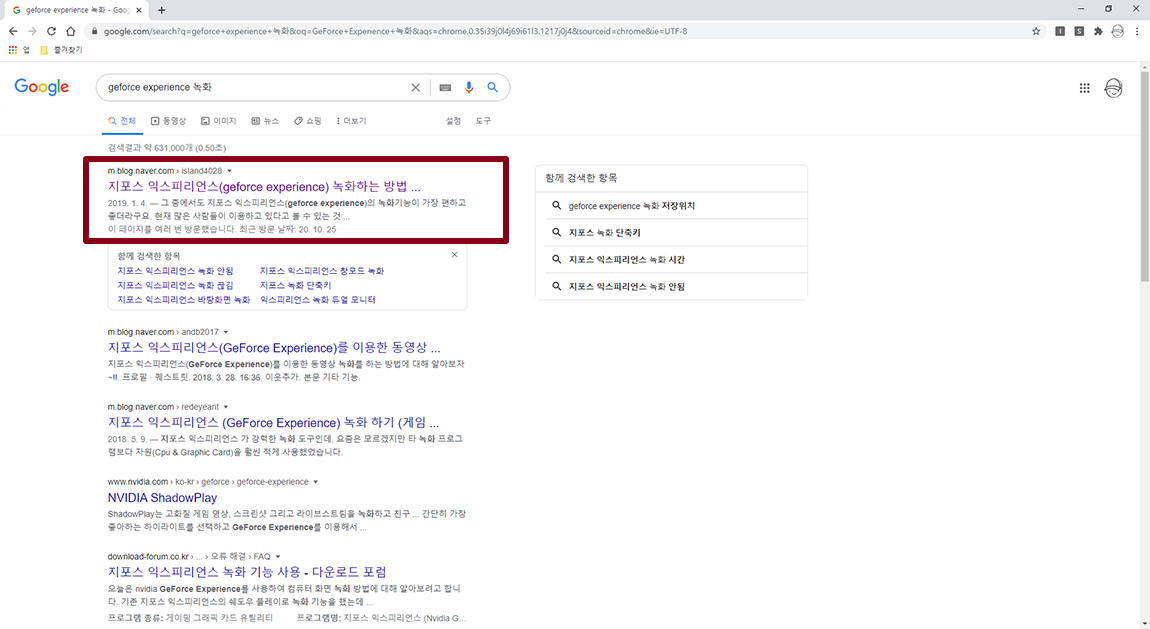Screen dimensions: 1150x629
Task: Click the address bar URL
Action: (x=395, y=32)
